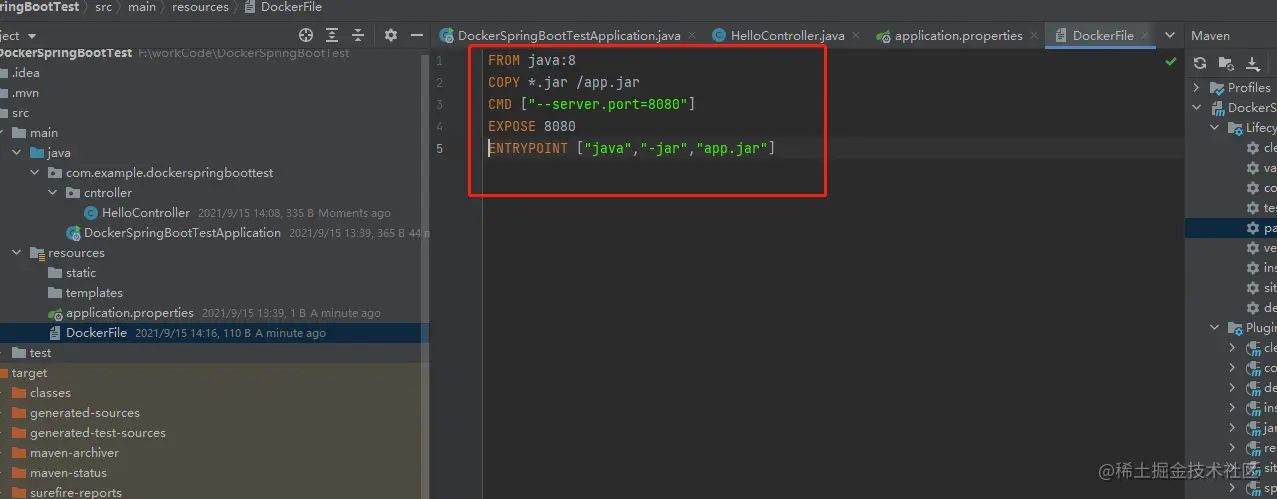Collapse the Lifecycle node in Maven

[x=1215, y=128]
